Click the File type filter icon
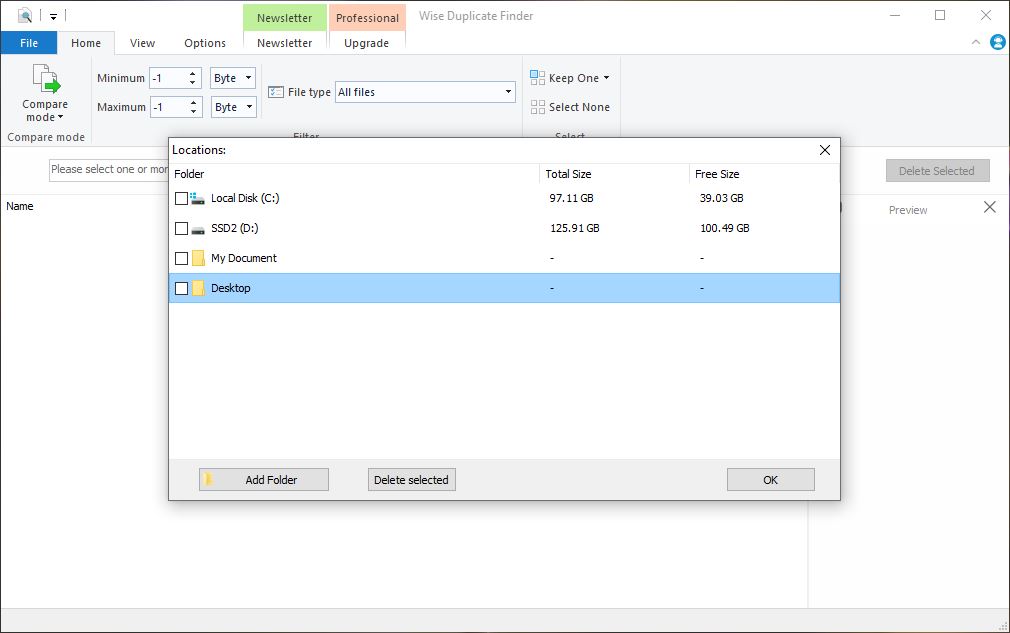The image size is (1010, 633). 276,92
